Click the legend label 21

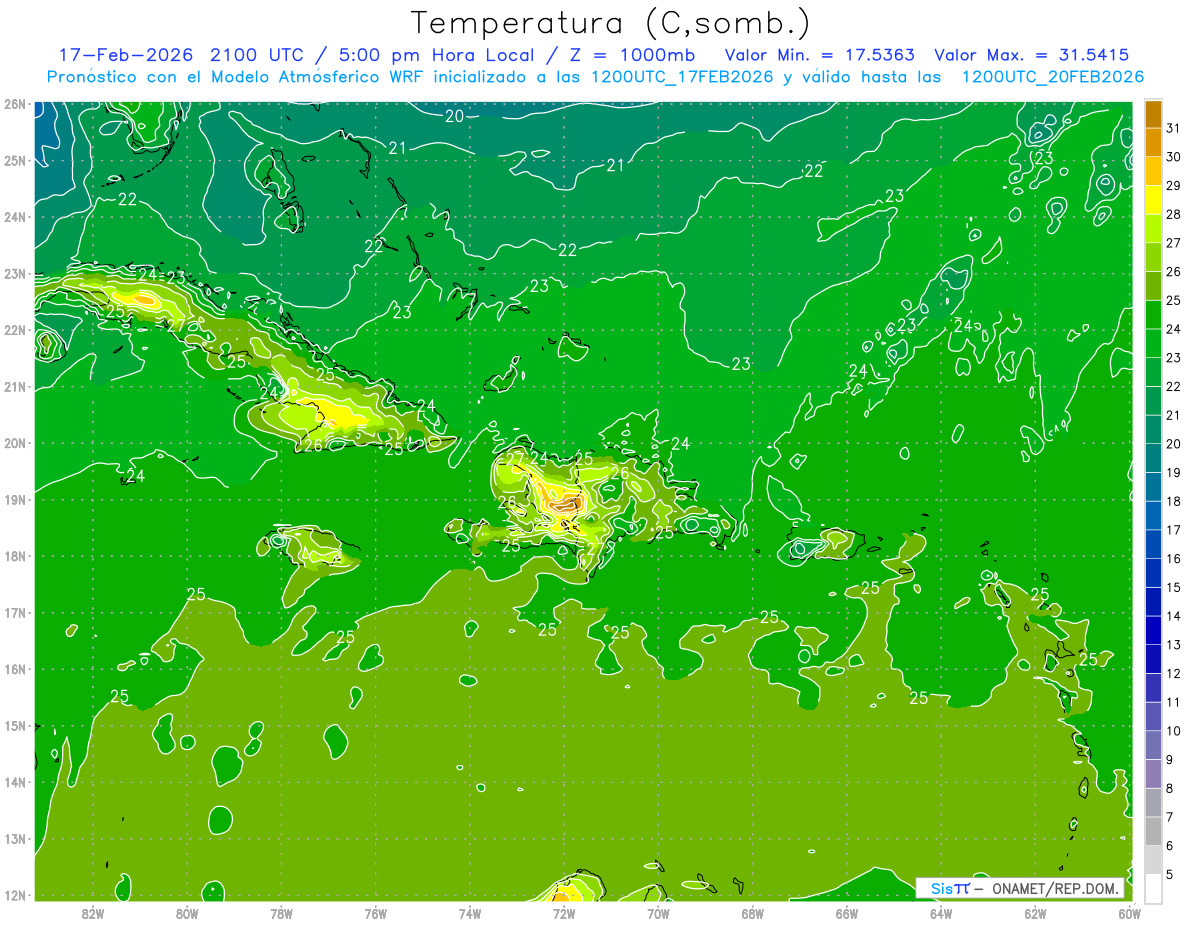(x=1174, y=415)
